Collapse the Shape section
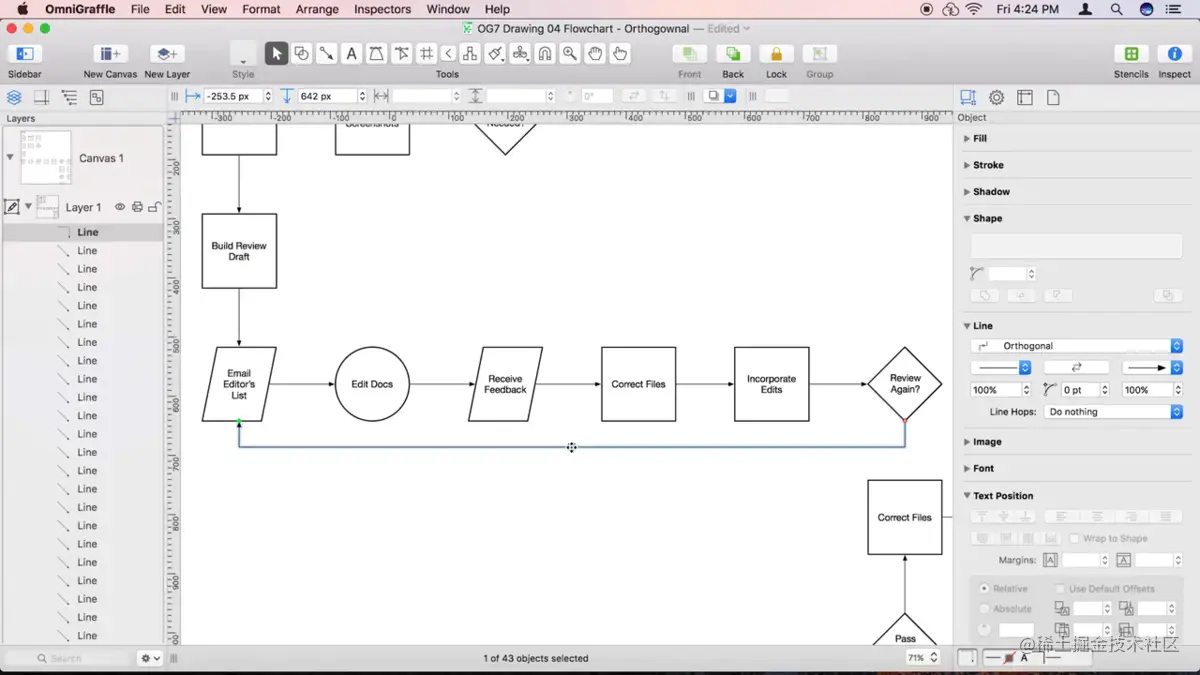The height and width of the screenshot is (675, 1200). tap(967, 218)
